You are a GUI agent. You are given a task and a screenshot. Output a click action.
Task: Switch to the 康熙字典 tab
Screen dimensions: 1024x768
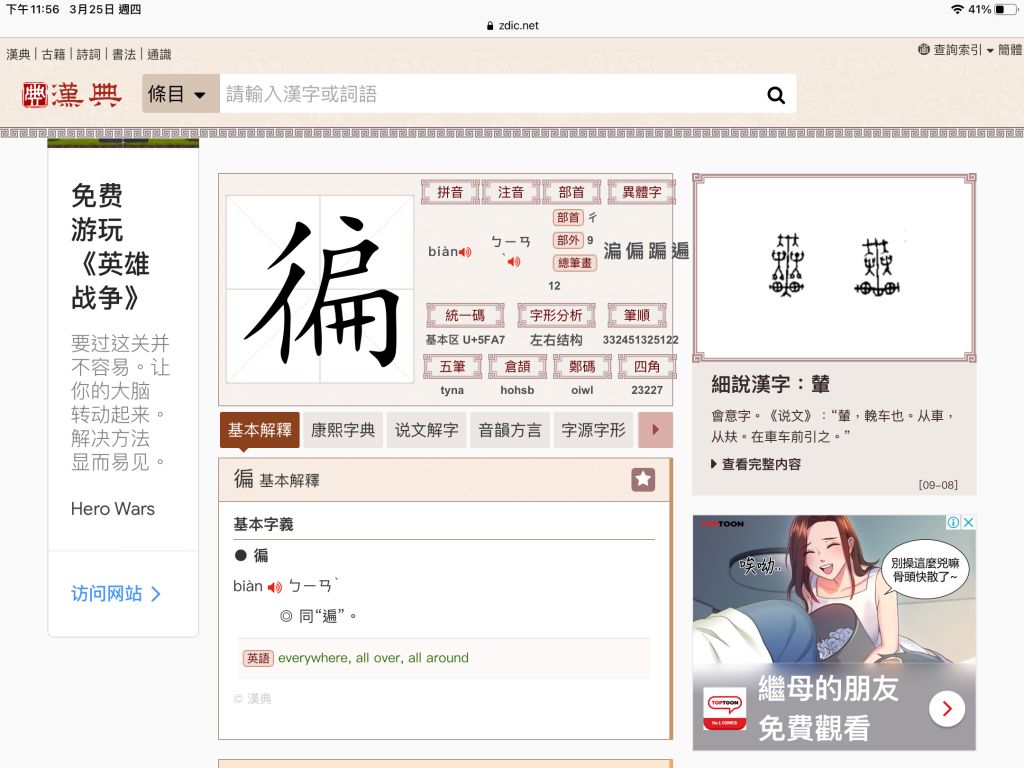(343, 430)
